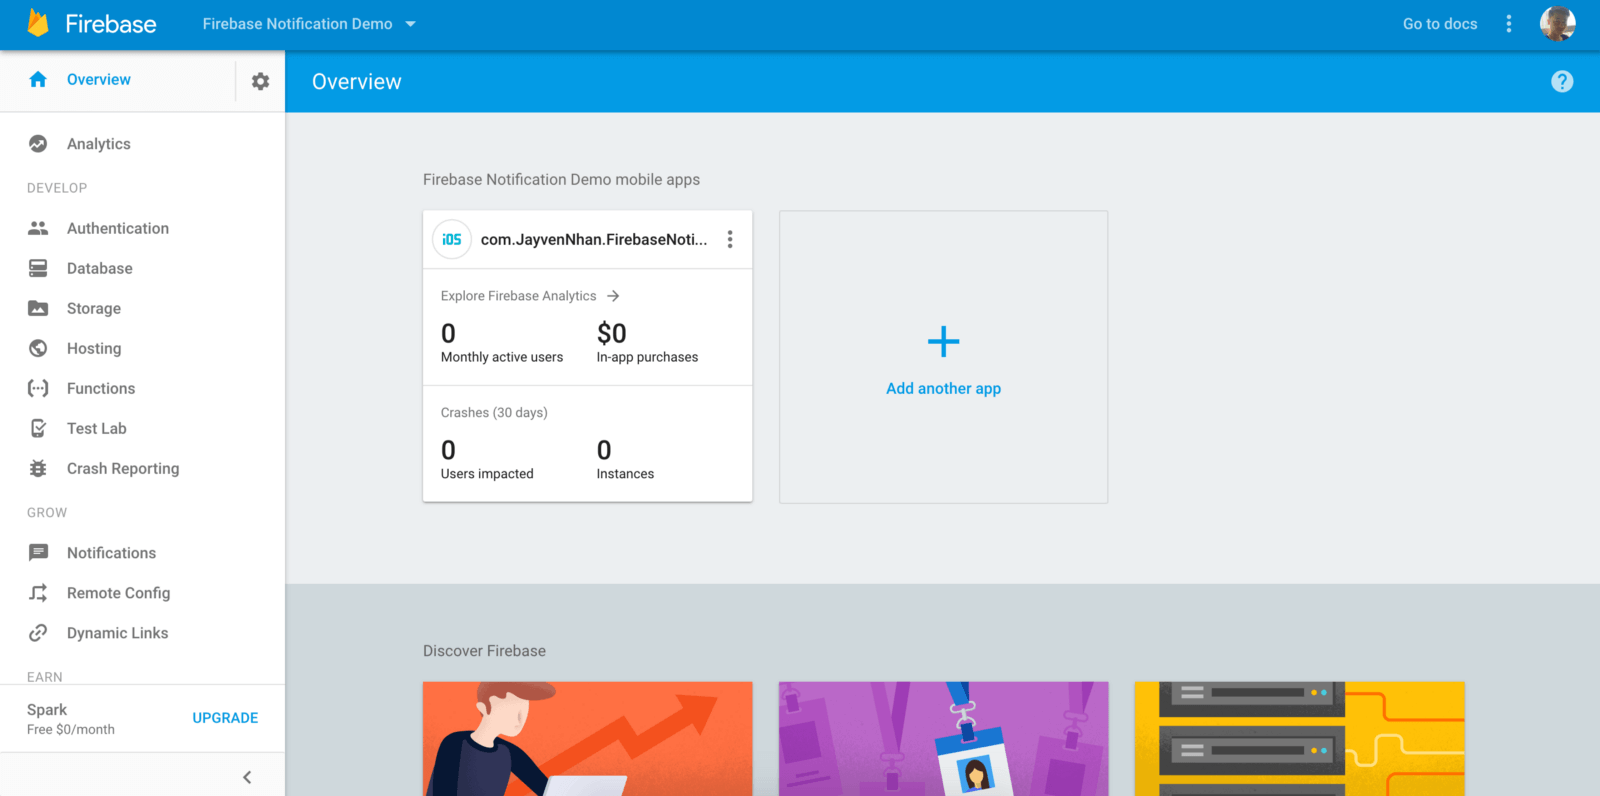Open the orange Discover Firebase card
Viewport: 1600px width, 796px height.
click(x=587, y=739)
